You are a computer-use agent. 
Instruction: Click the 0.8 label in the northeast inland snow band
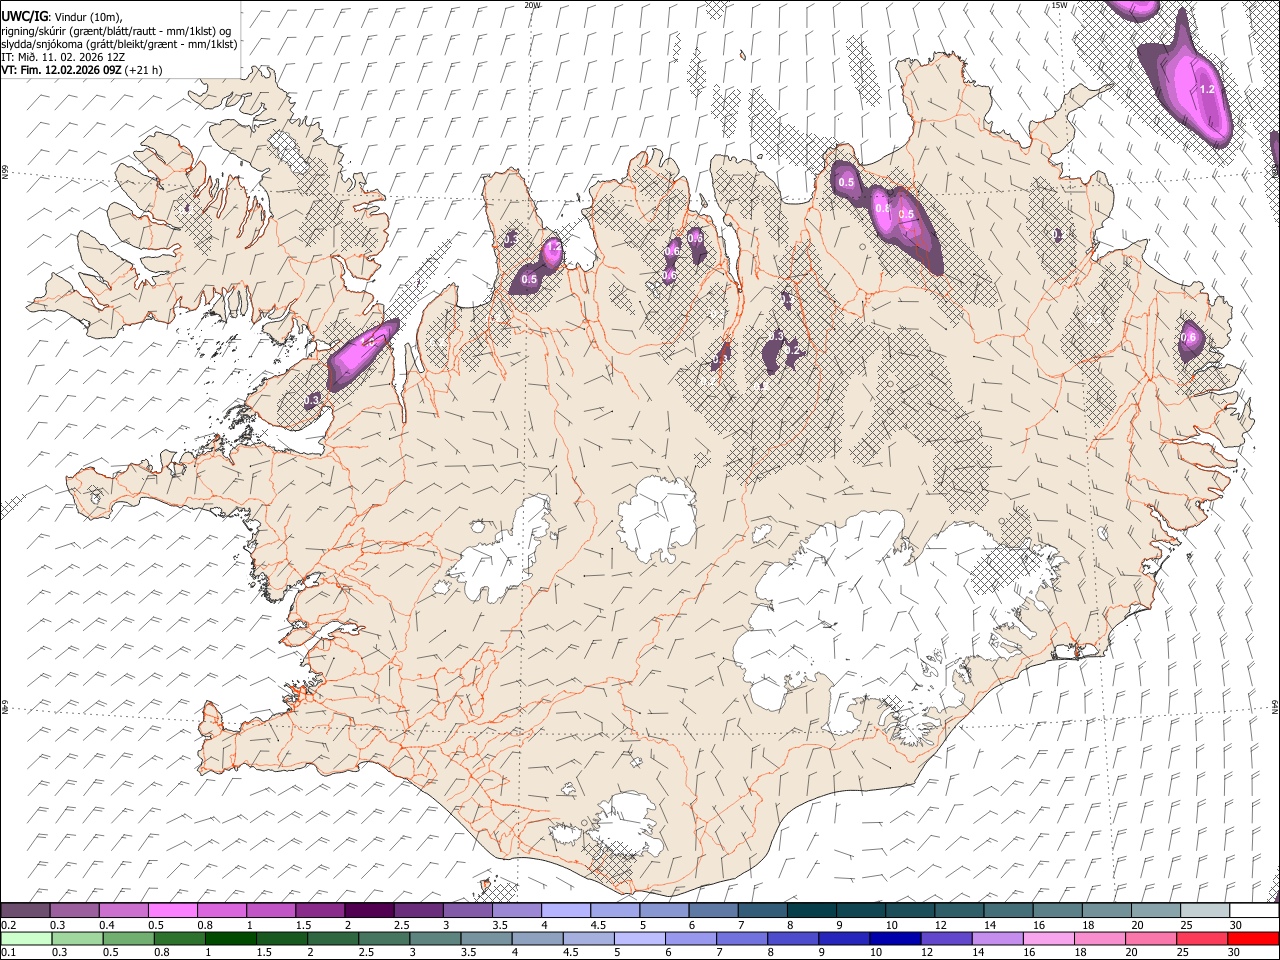click(x=882, y=209)
